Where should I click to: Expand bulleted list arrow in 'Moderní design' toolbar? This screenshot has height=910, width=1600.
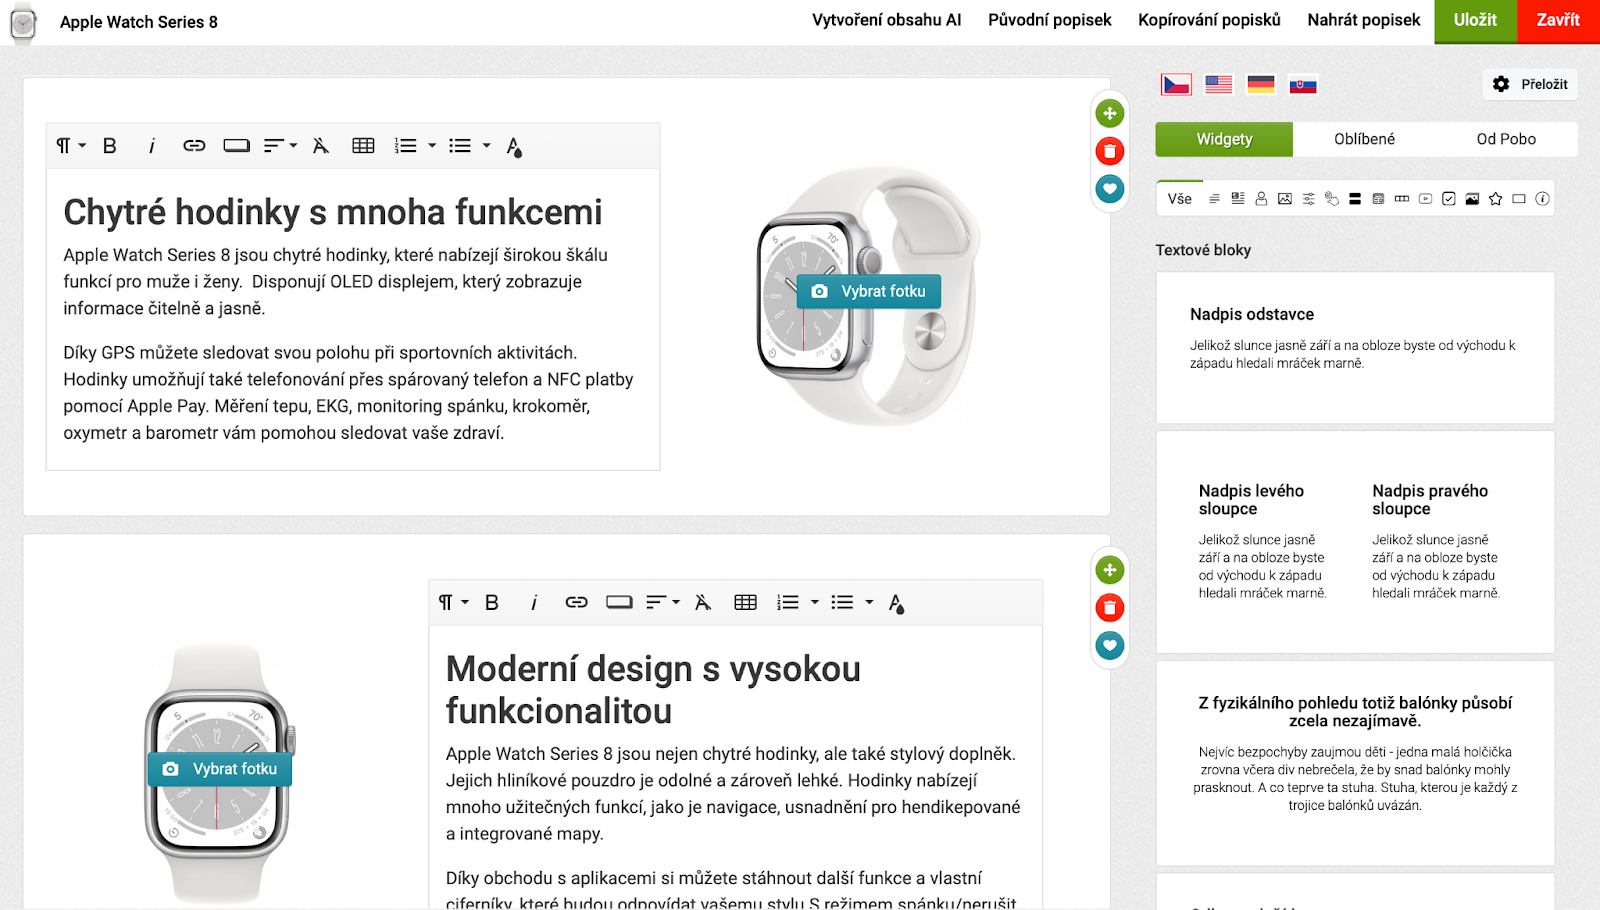[x=869, y=602]
